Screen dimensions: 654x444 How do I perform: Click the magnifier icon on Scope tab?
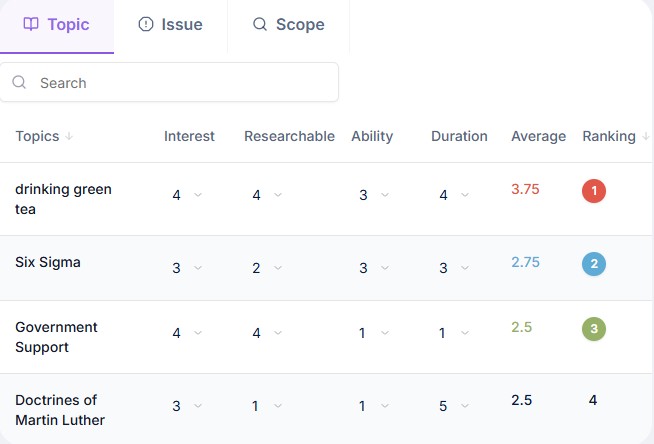click(x=259, y=24)
